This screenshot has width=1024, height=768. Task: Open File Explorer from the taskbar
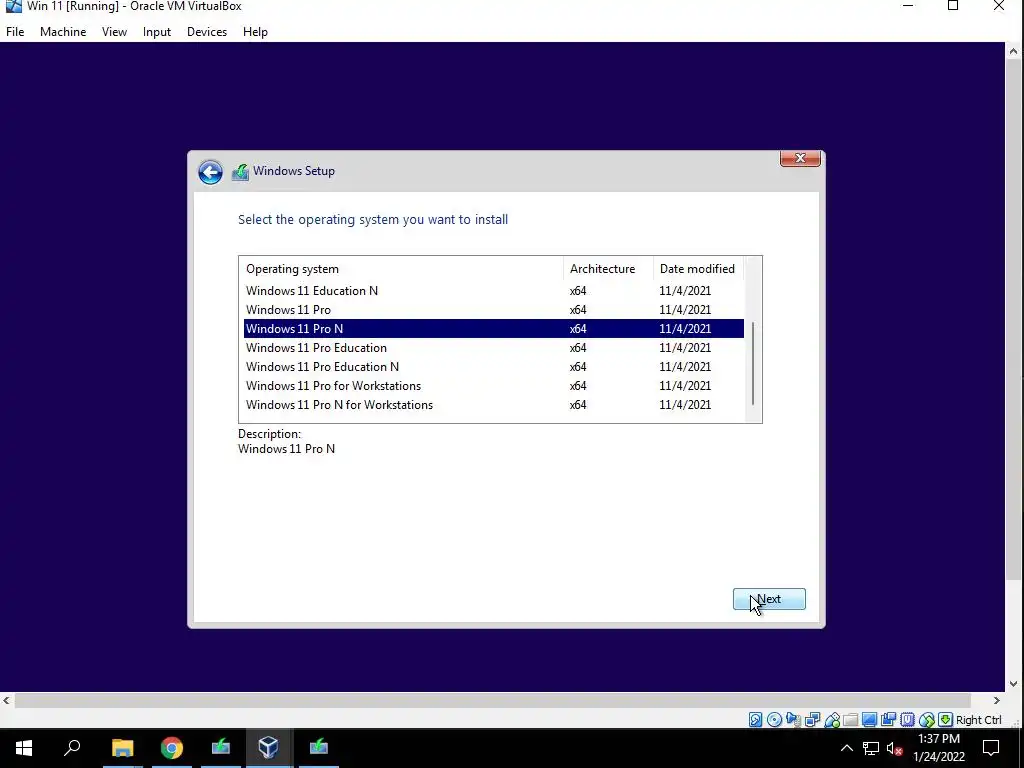[x=122, y=748]
